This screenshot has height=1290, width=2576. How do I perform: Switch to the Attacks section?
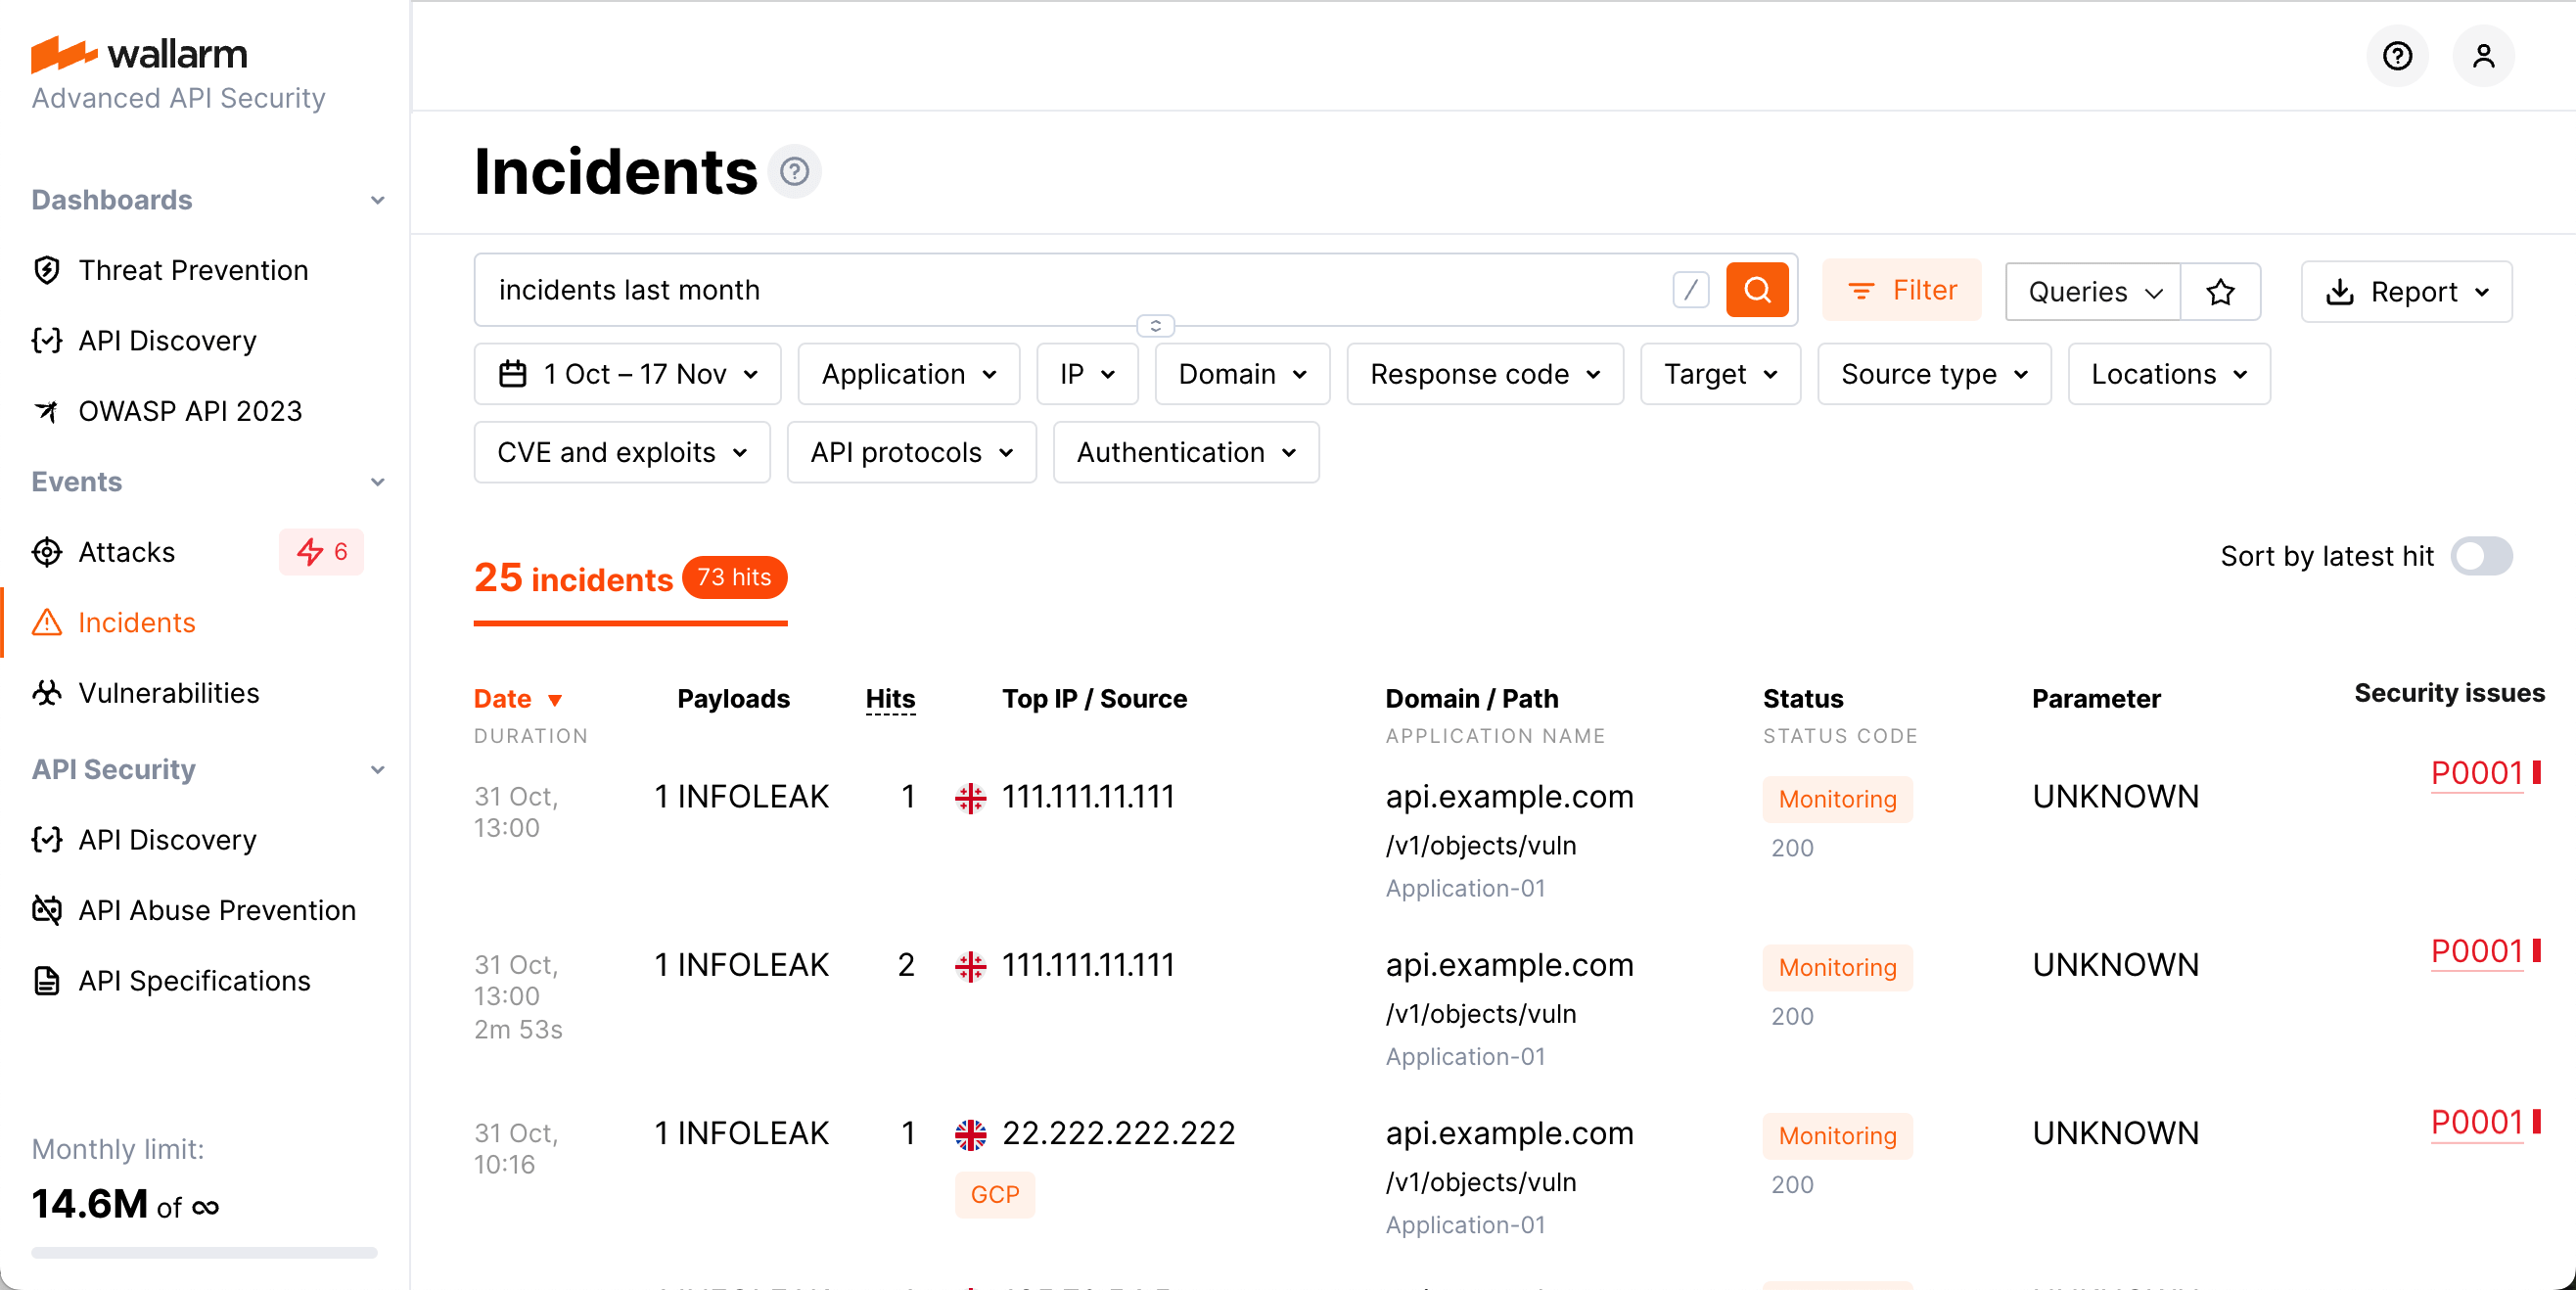pos(126,551)
